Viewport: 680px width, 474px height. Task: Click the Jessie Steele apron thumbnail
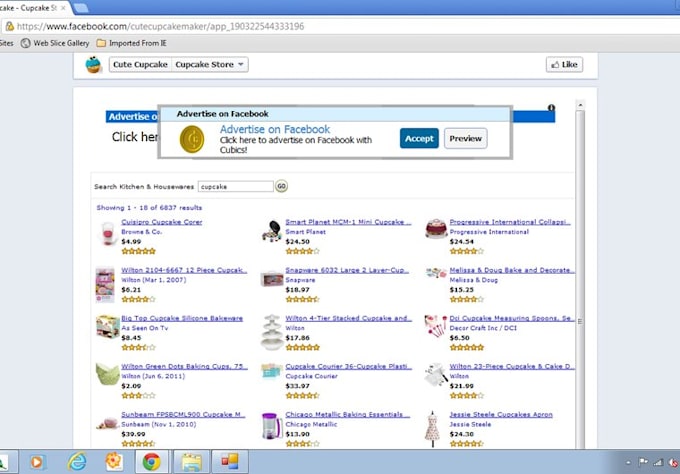coord(432,429)
